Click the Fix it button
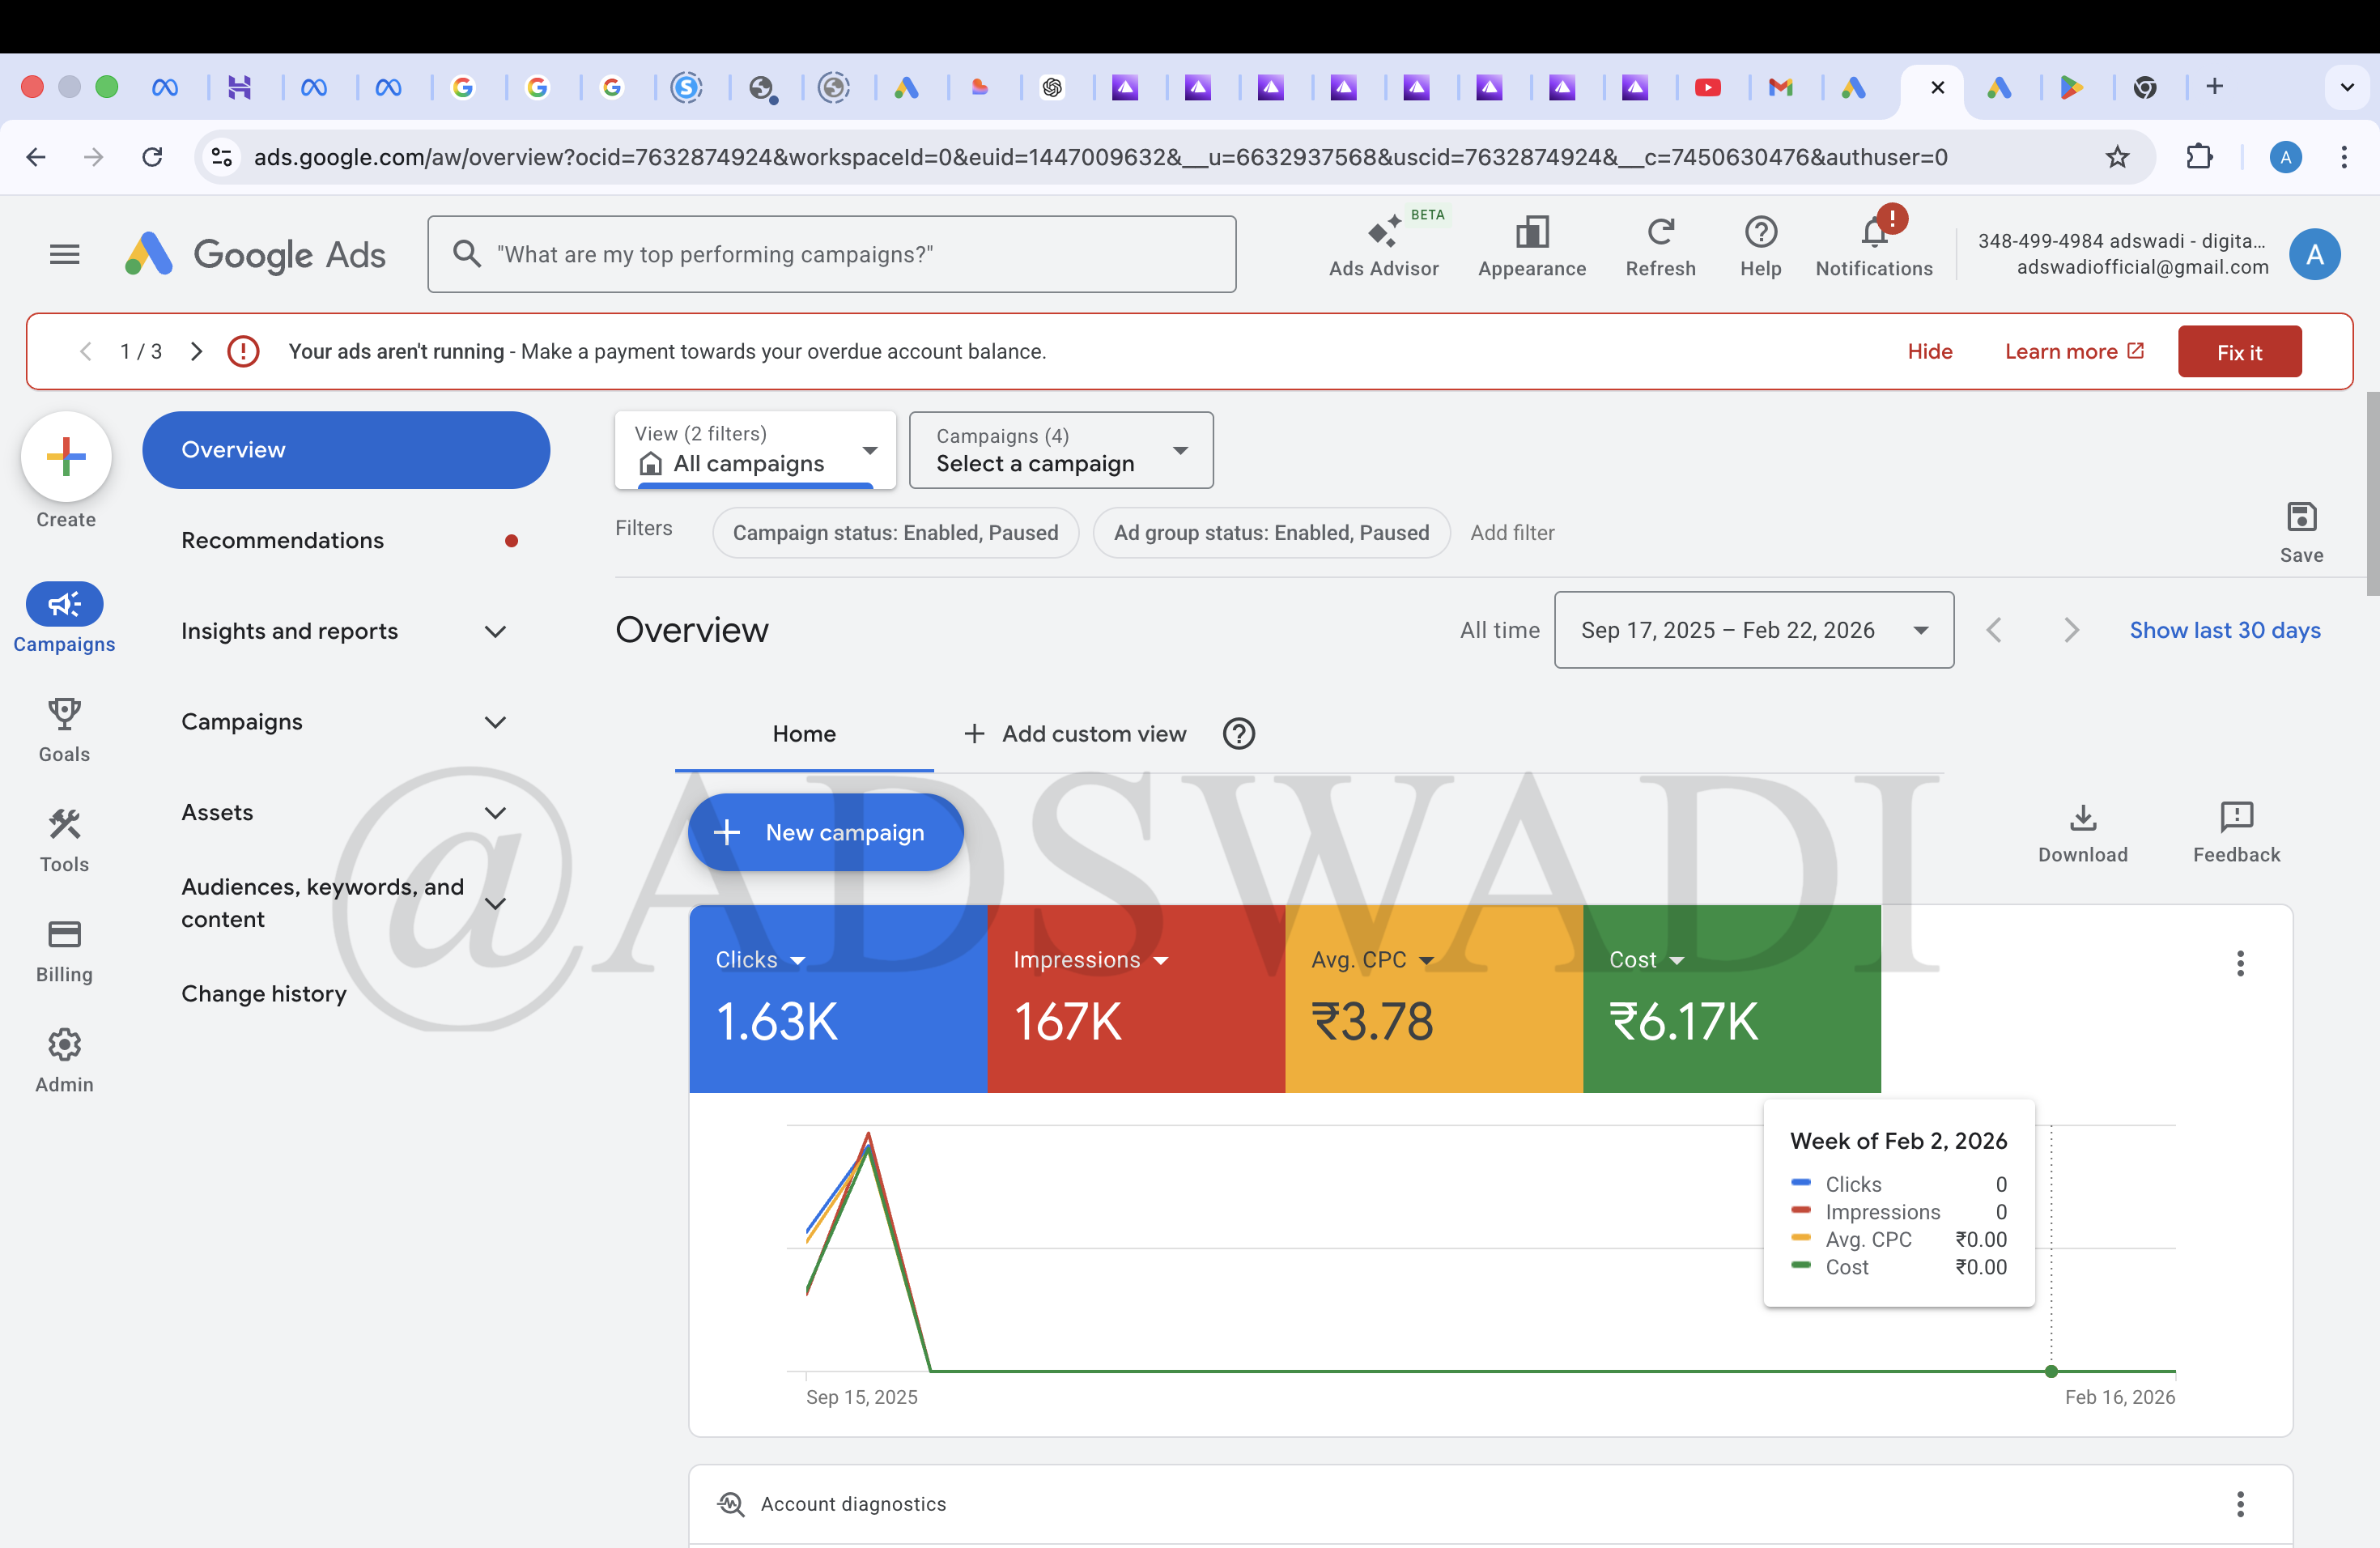 coord(2240,351)
